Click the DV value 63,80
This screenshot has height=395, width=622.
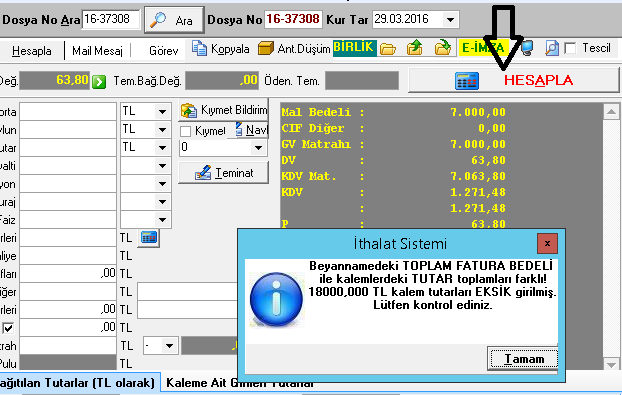pyautogui.click(x=488, y=160)
